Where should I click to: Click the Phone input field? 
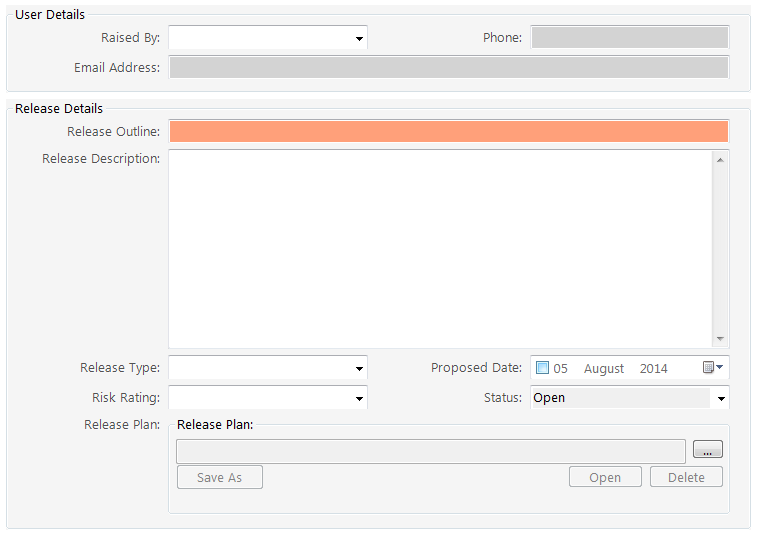(x=629, y=38)
